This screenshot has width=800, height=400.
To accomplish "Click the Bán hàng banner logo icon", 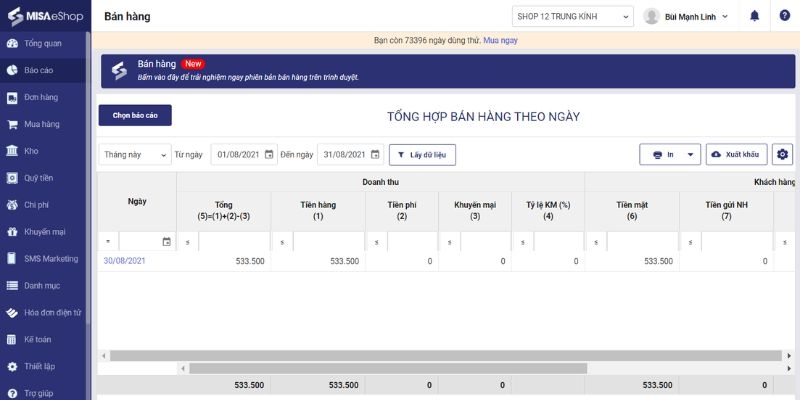I will 119,71.
